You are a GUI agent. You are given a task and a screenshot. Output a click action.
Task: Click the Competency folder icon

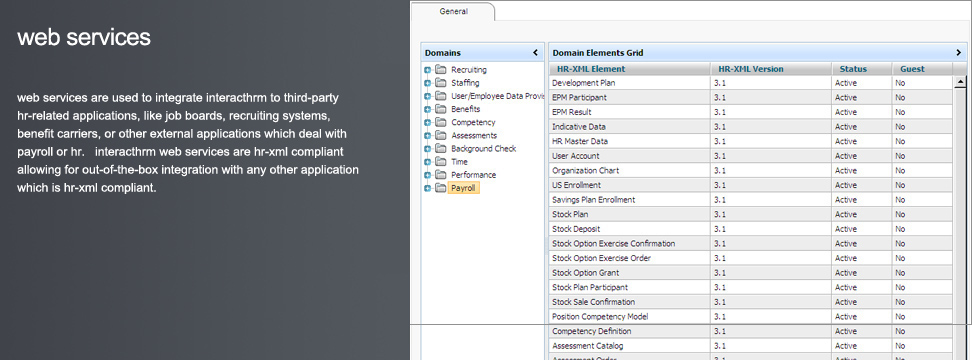click(440, 122)
